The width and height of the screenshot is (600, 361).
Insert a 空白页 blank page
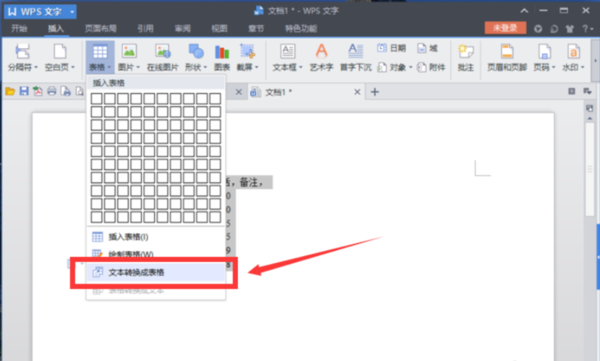click(59, 57)
